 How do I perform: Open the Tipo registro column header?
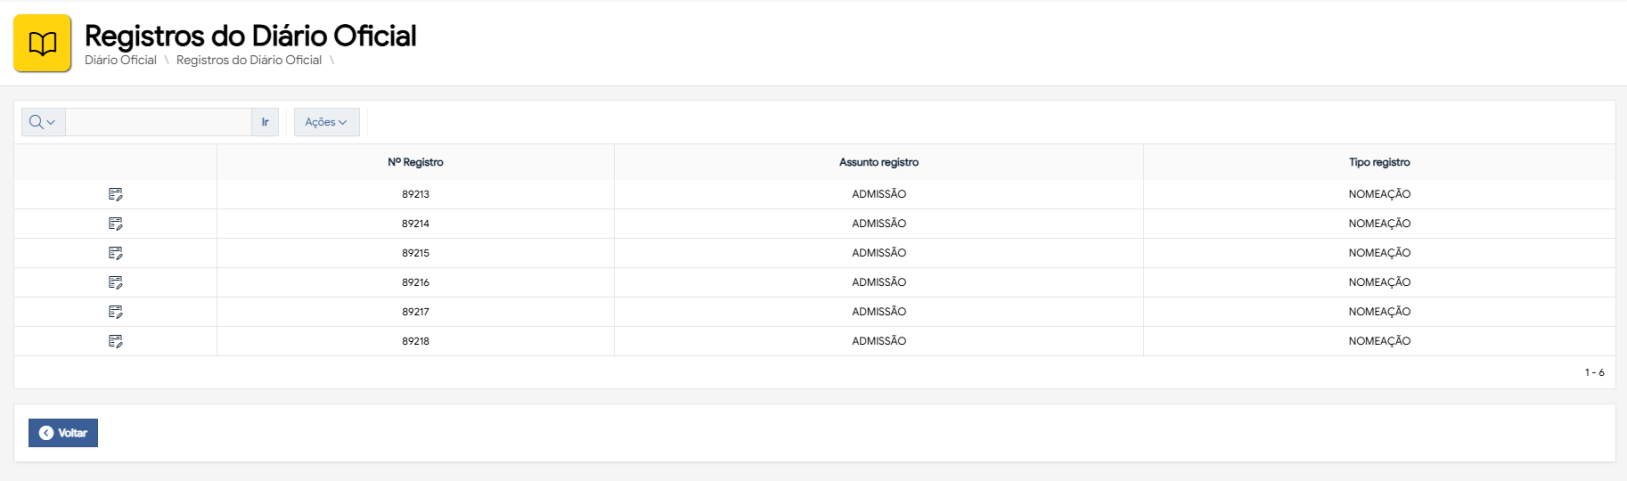[x=1379, y=162]
